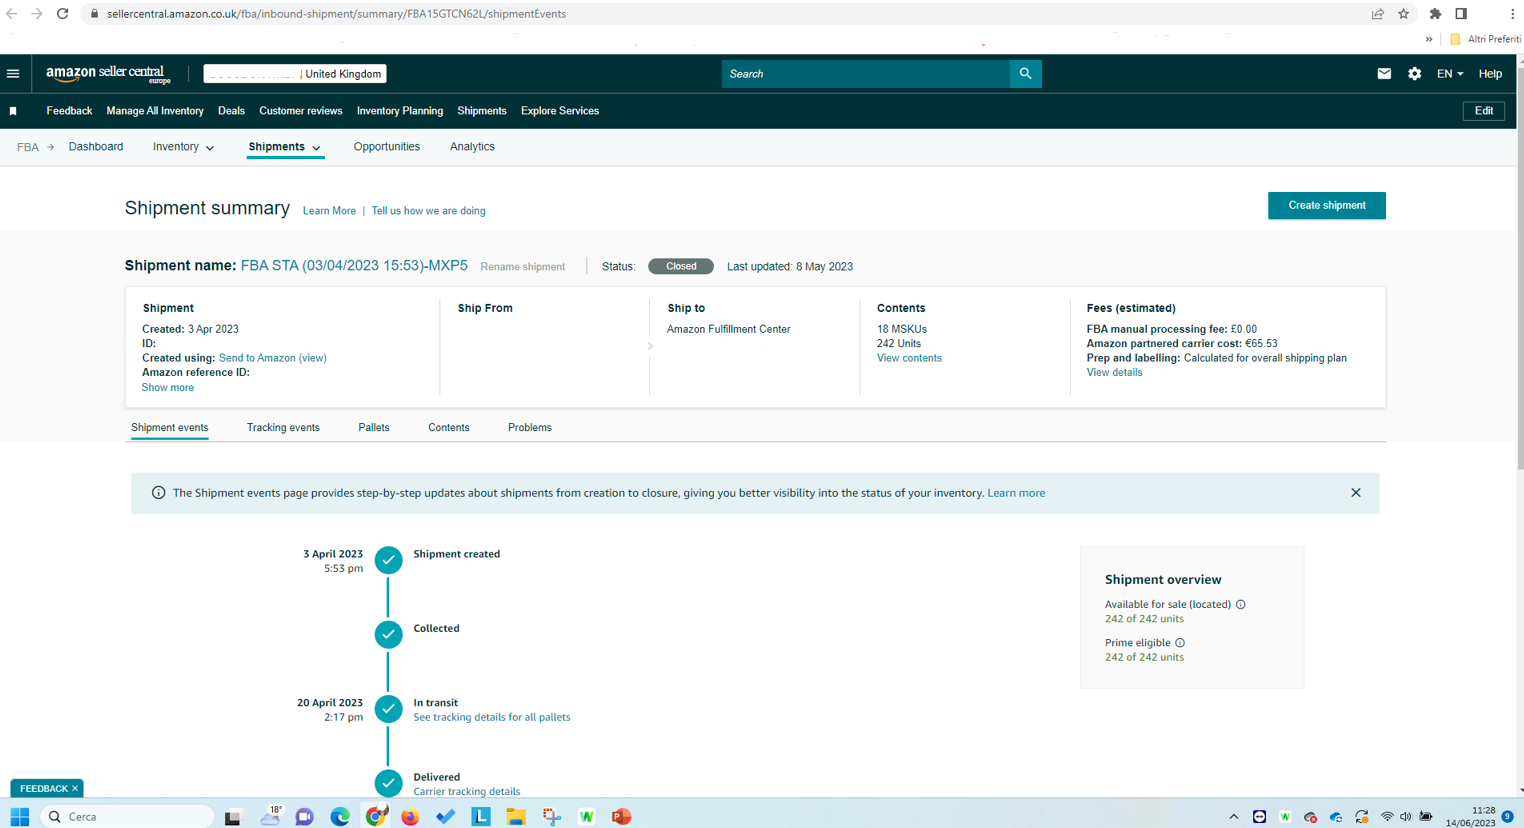Click the Shipment created checkmark marker
The width and height of the screenshot is (1524, 828).
(x=388, y=560)
